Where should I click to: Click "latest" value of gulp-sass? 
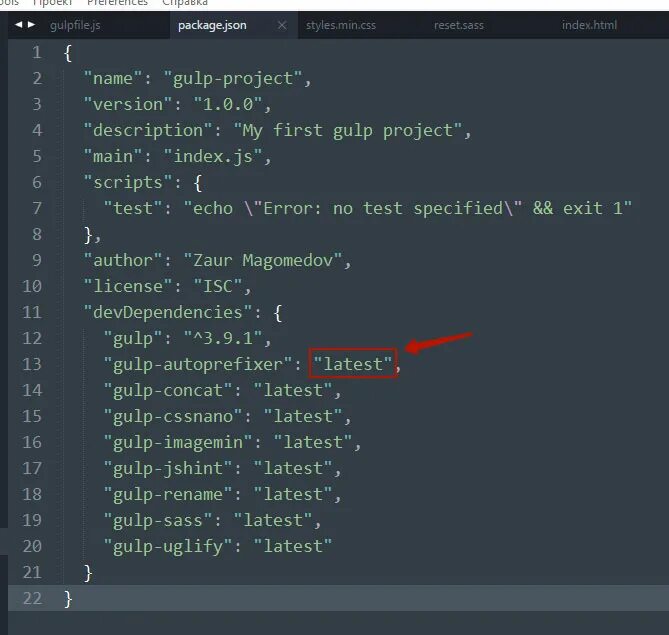273,521
